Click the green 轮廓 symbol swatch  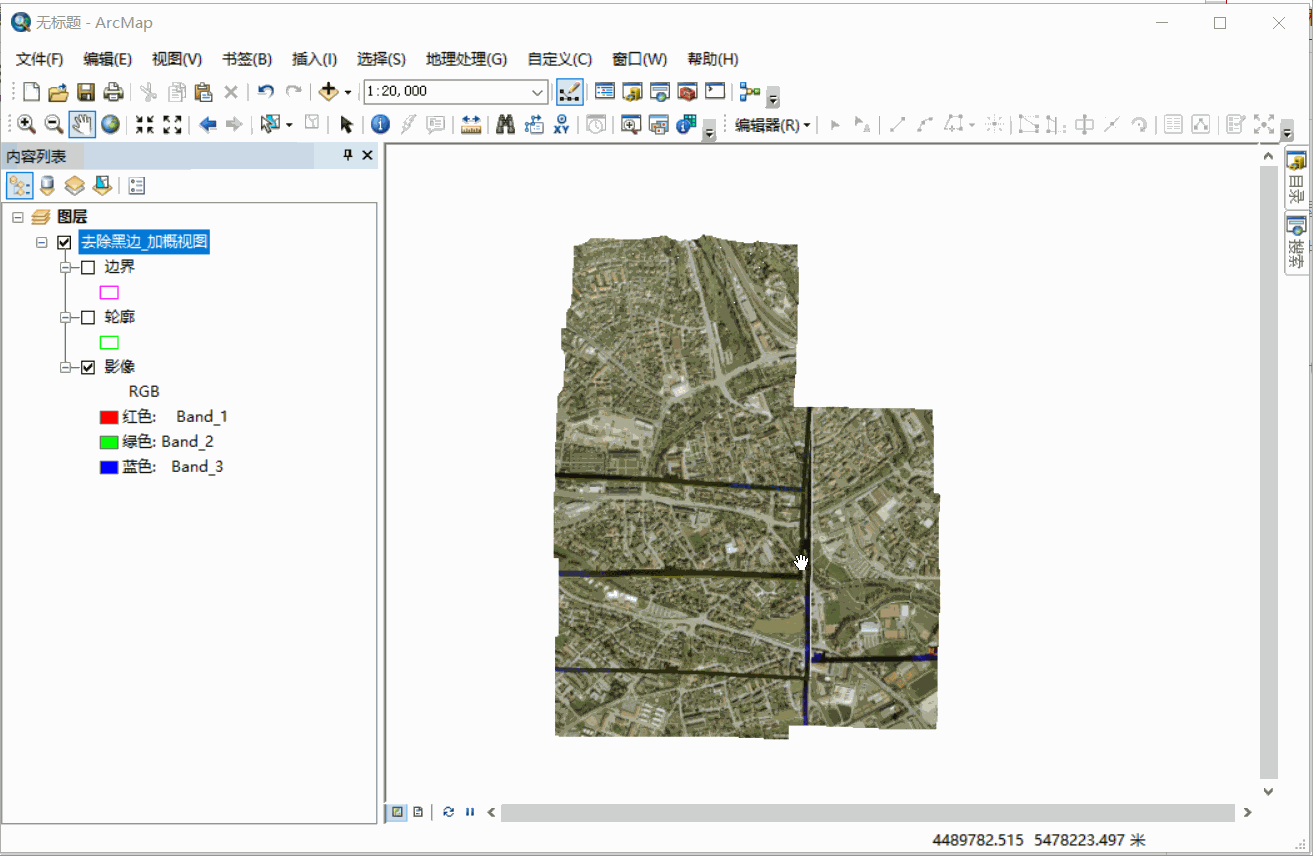click(109, 343)
